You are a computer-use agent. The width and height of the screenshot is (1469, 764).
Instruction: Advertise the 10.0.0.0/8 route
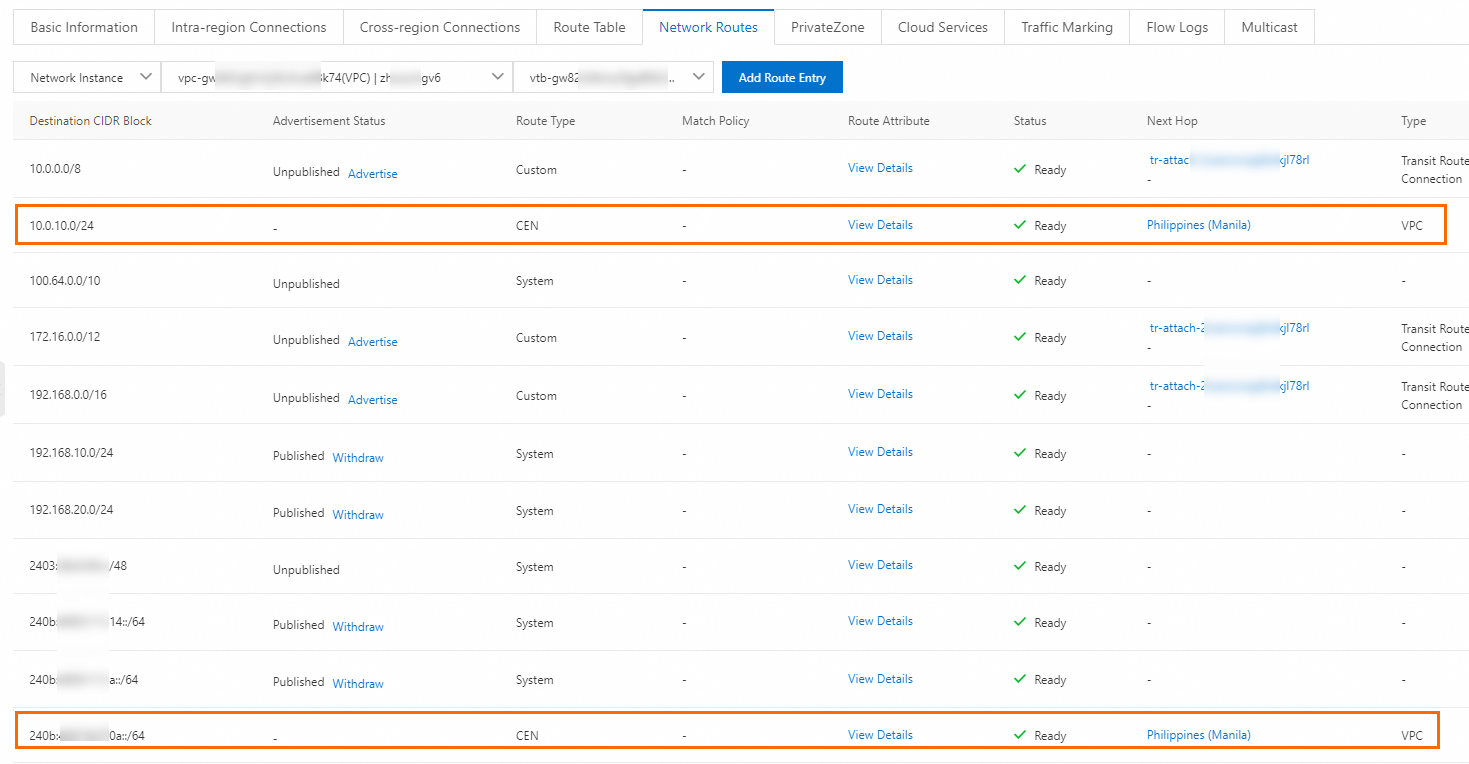pyautogui.click(x=373, y=174)
